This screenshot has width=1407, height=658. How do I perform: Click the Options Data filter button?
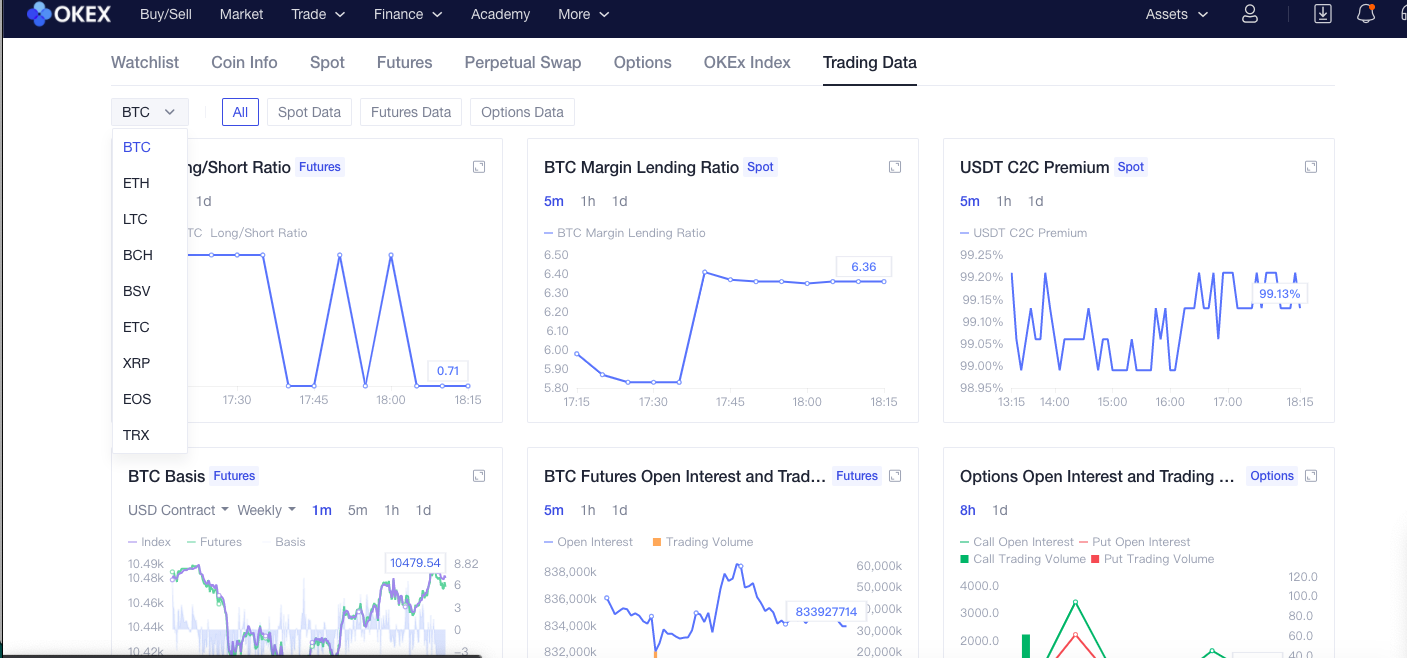coord(522,112)
